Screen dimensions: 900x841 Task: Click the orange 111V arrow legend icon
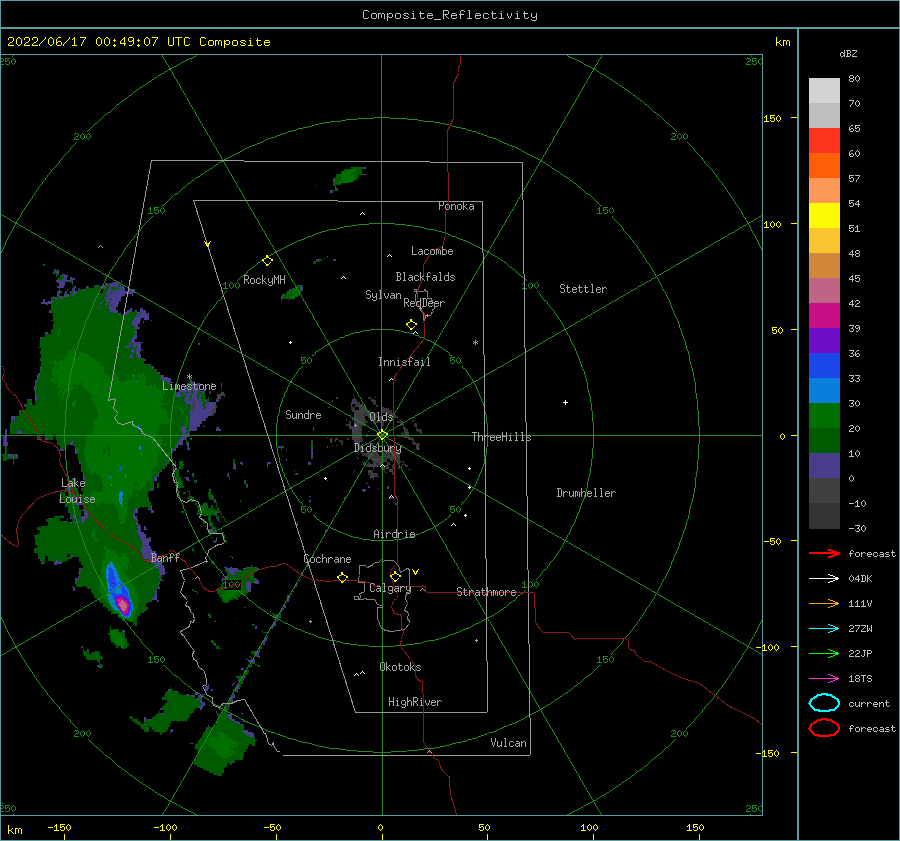coord(824,603)
